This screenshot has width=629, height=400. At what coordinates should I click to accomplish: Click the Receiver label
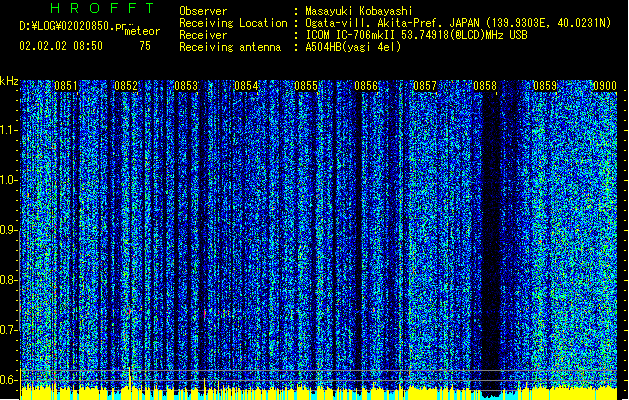click(x=203, y=35)
